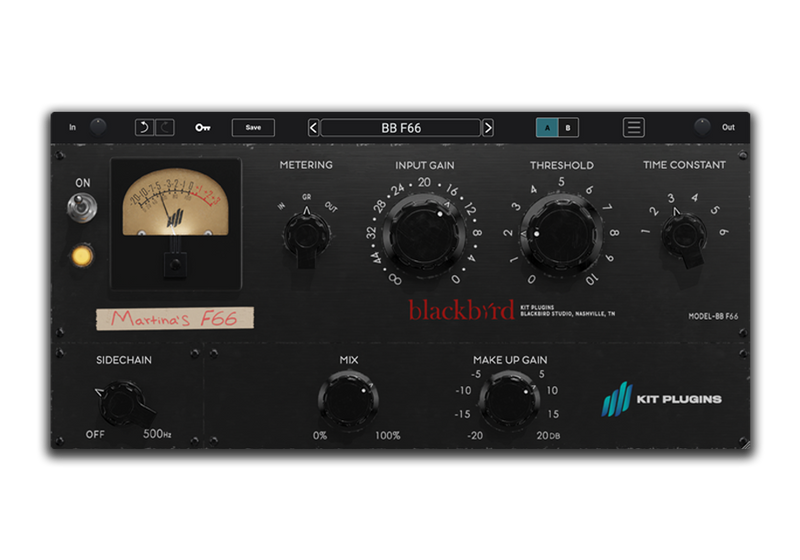This screenshot has width=800, height=560.
Task: Click the redo arrow button
Action: pos(165,128)
